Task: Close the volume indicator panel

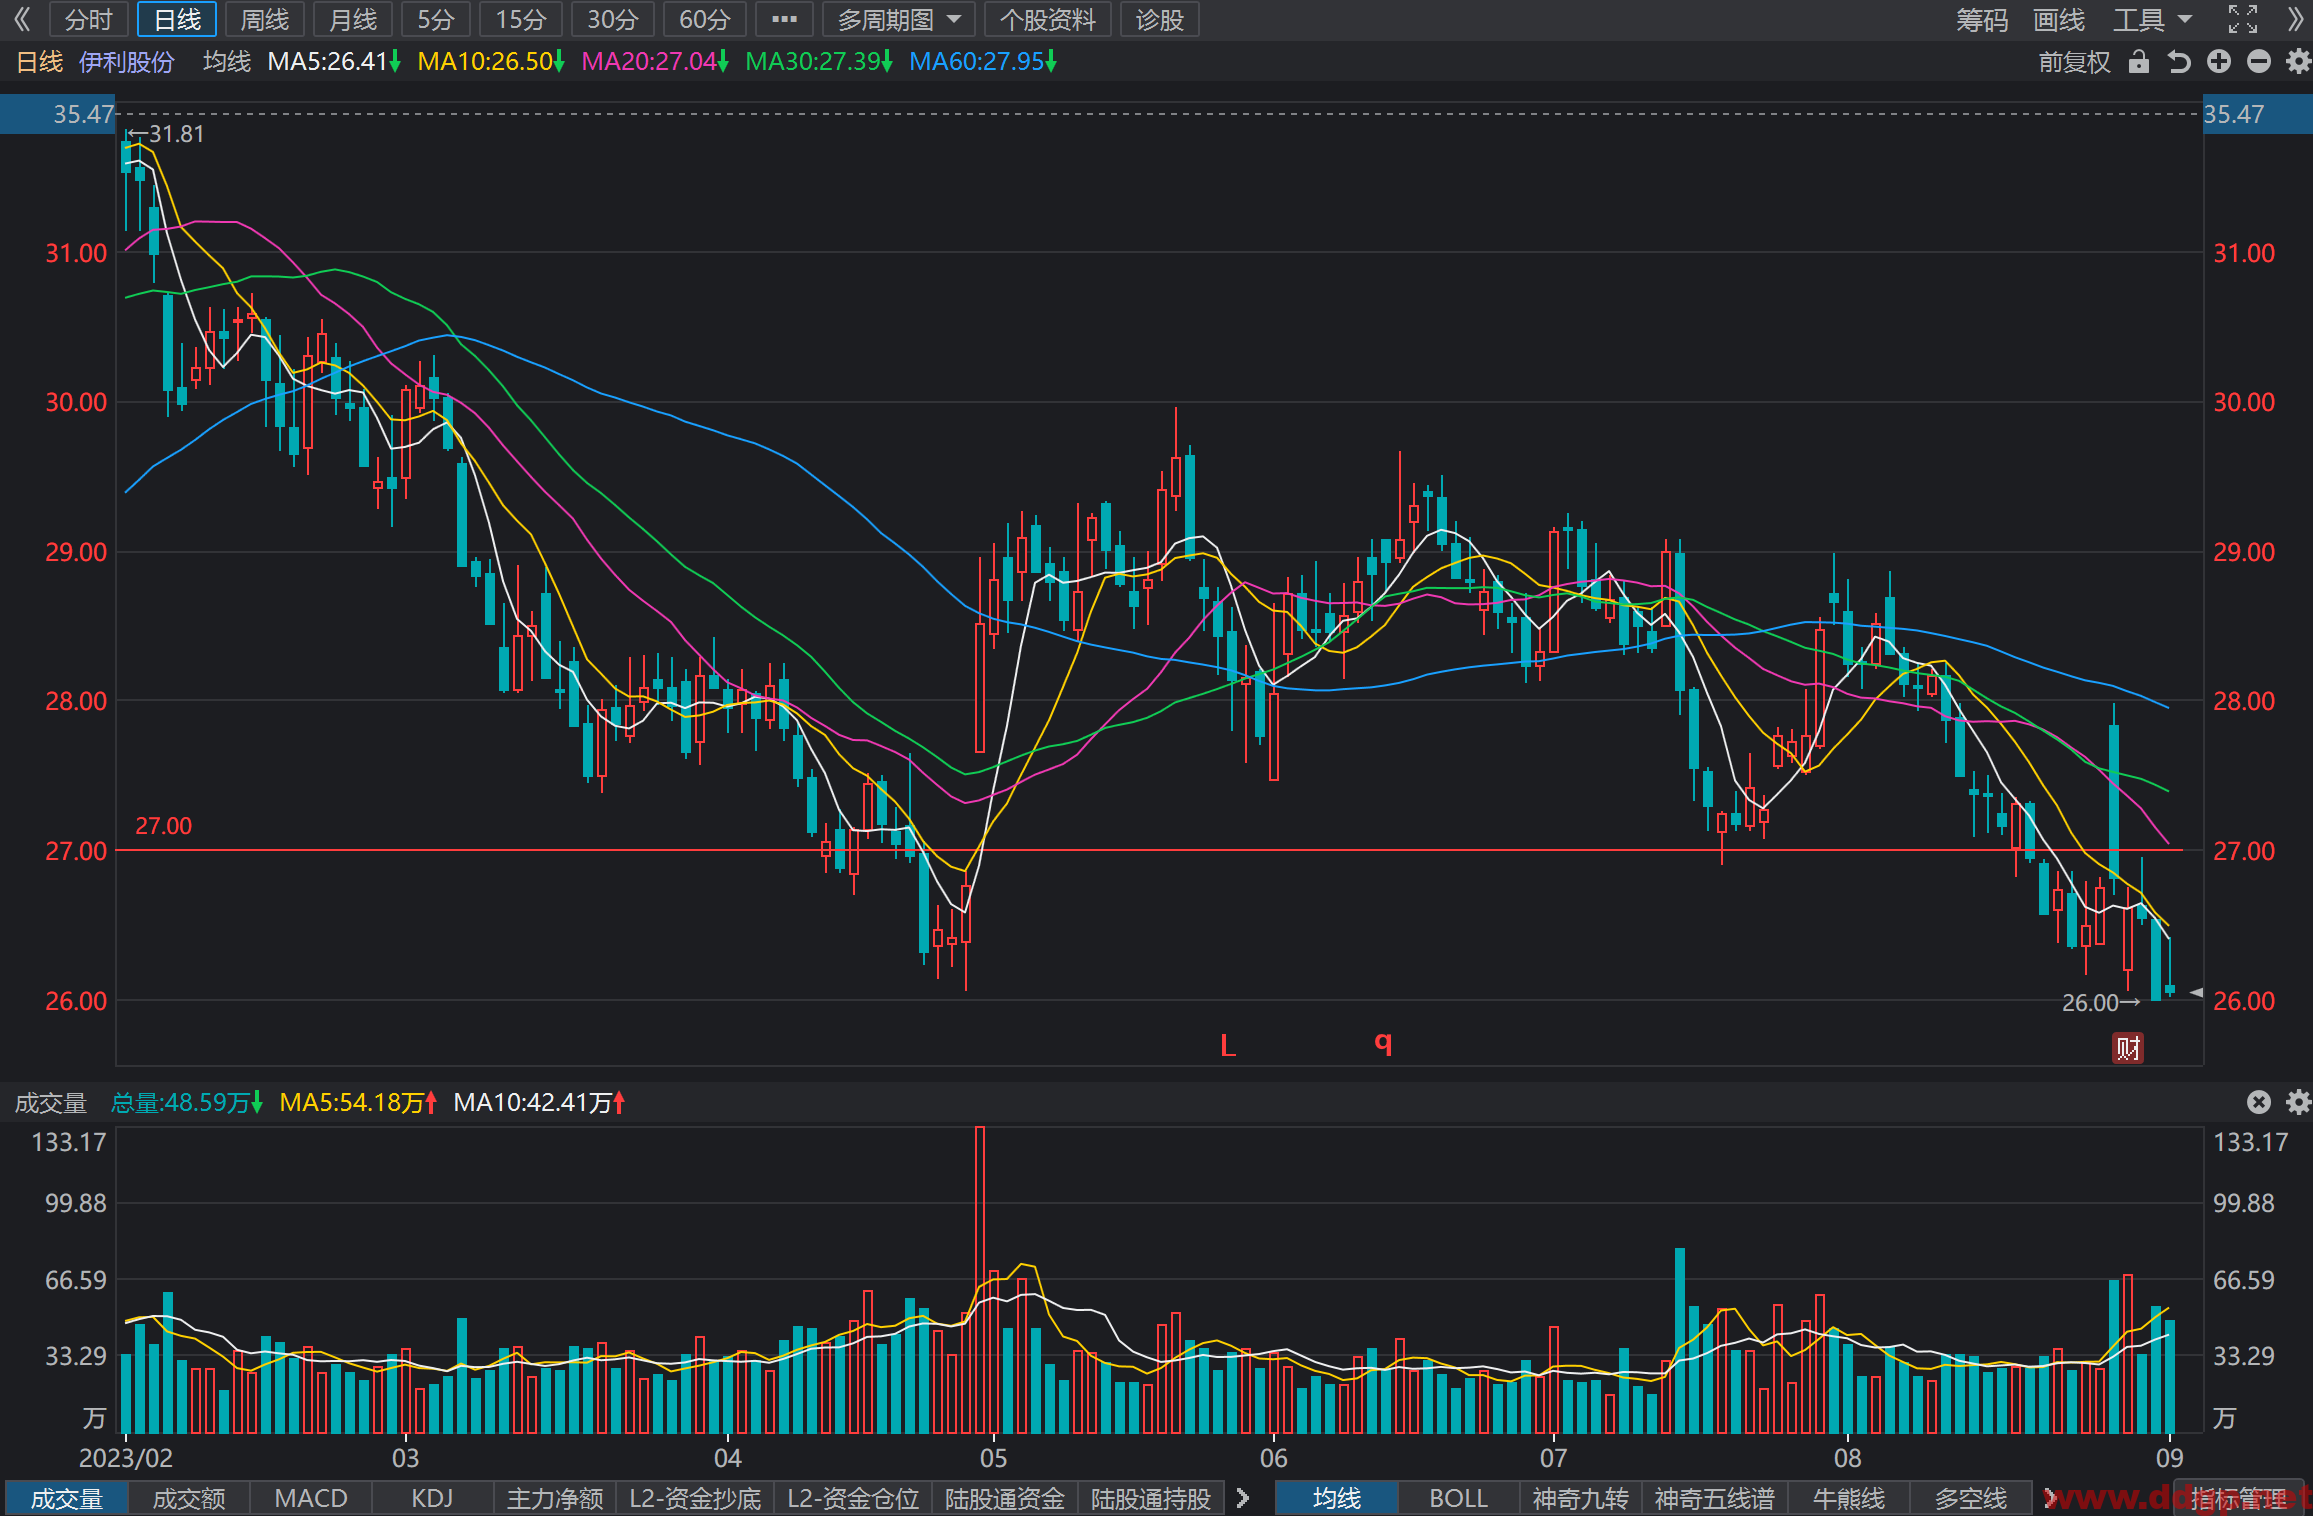Action: (2259, 1102)
